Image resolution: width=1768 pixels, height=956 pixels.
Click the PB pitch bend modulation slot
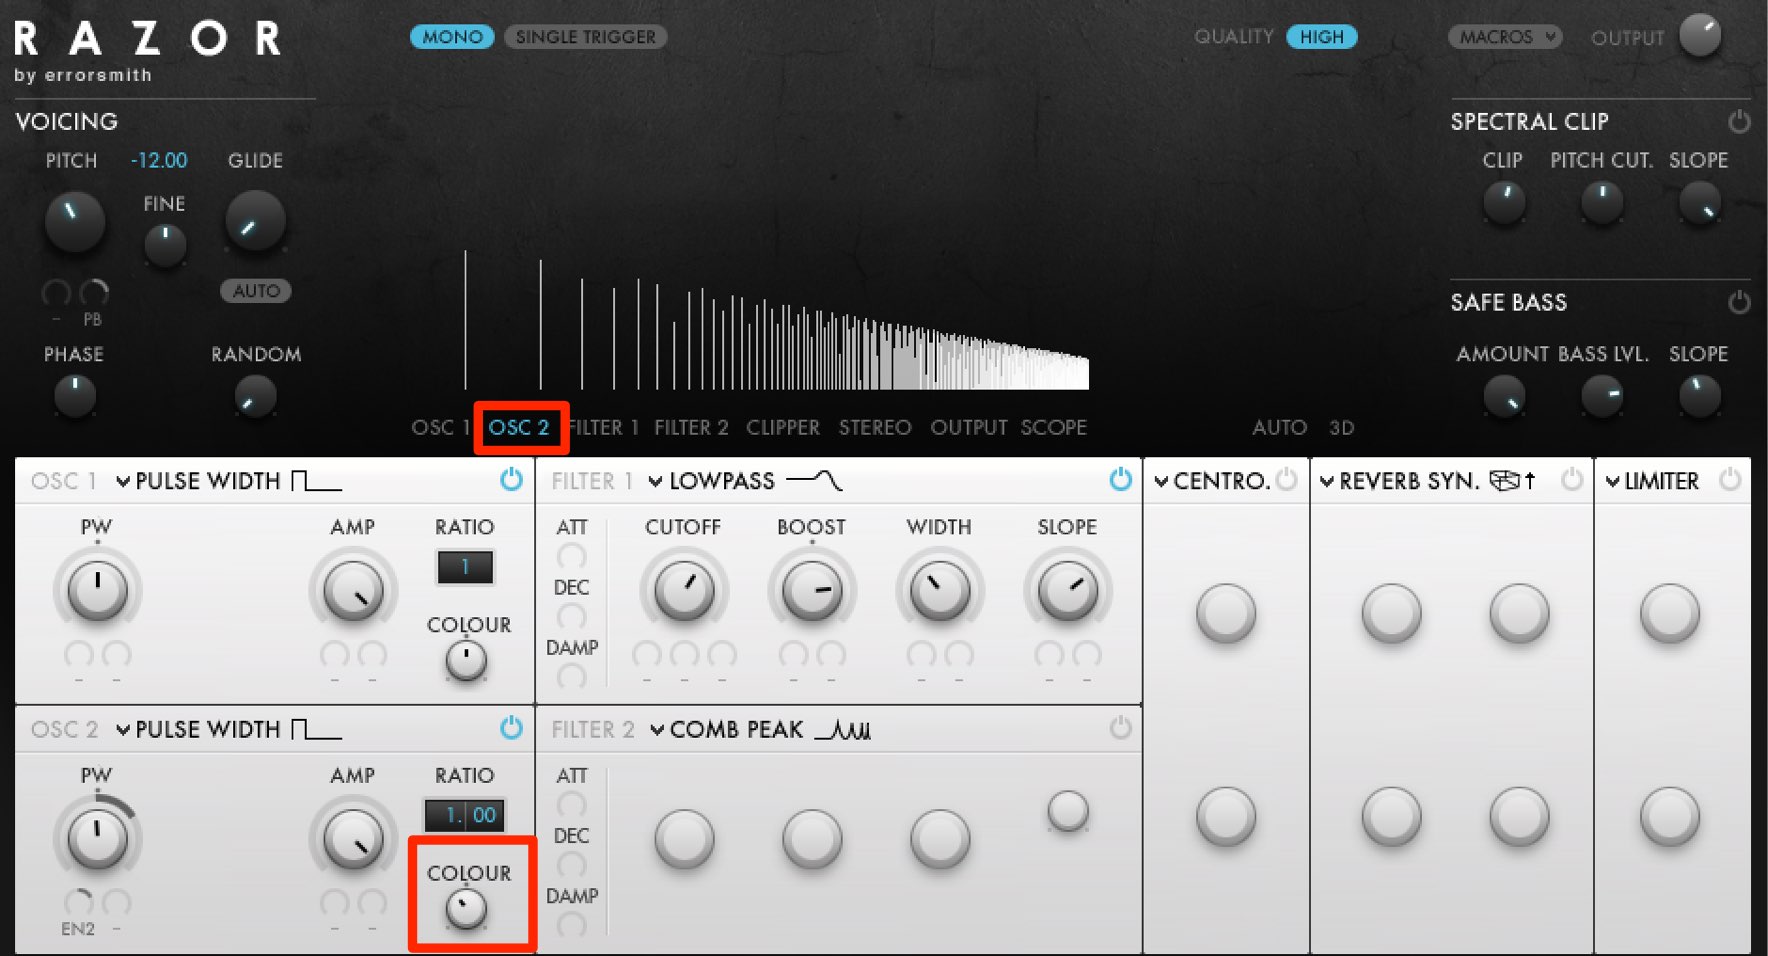coord(93,294)
